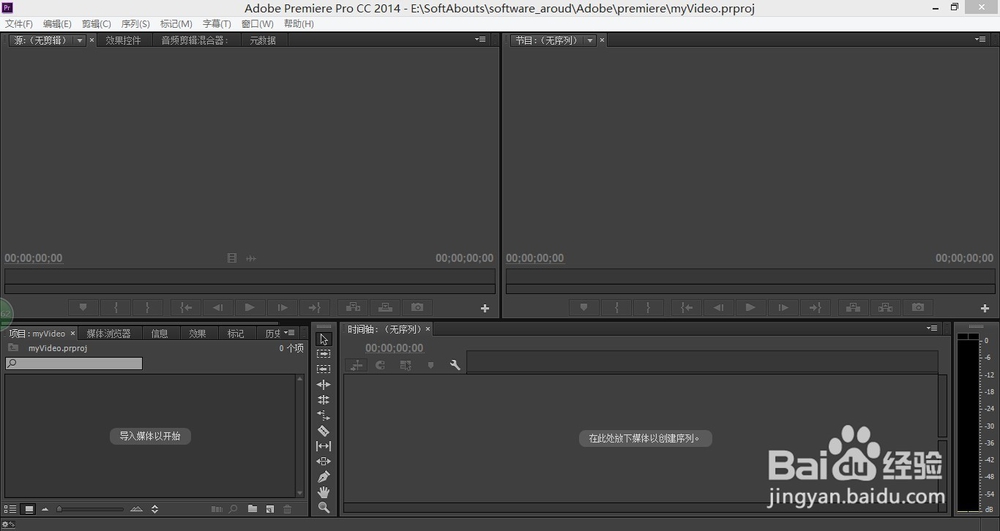The image size is (1000, 531).
Task: Step back one frame in source monitor
Action: pyautogui.click(x=217, y=307)
